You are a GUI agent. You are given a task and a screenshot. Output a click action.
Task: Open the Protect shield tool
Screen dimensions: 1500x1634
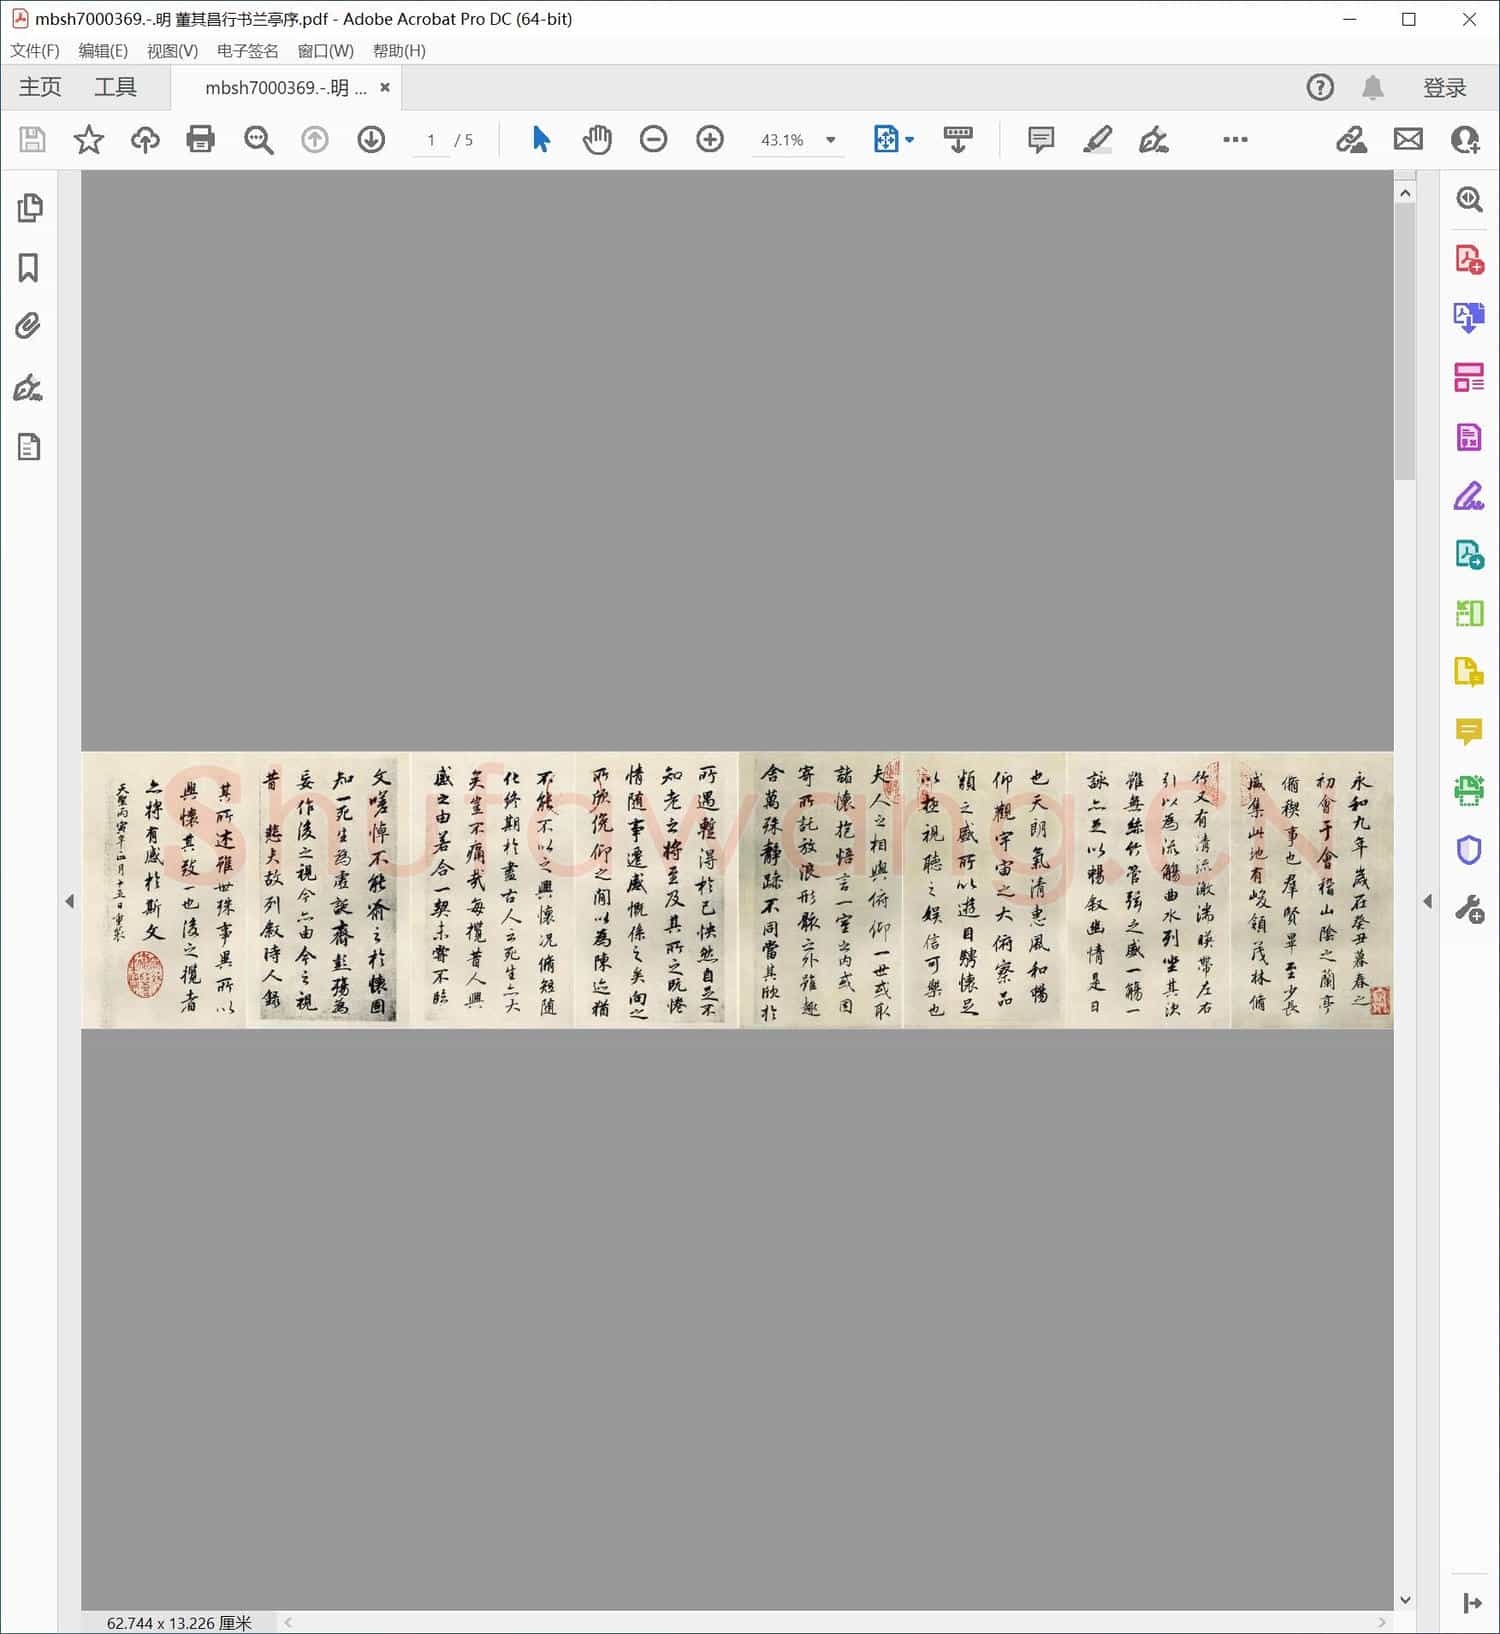(1469, 850)
